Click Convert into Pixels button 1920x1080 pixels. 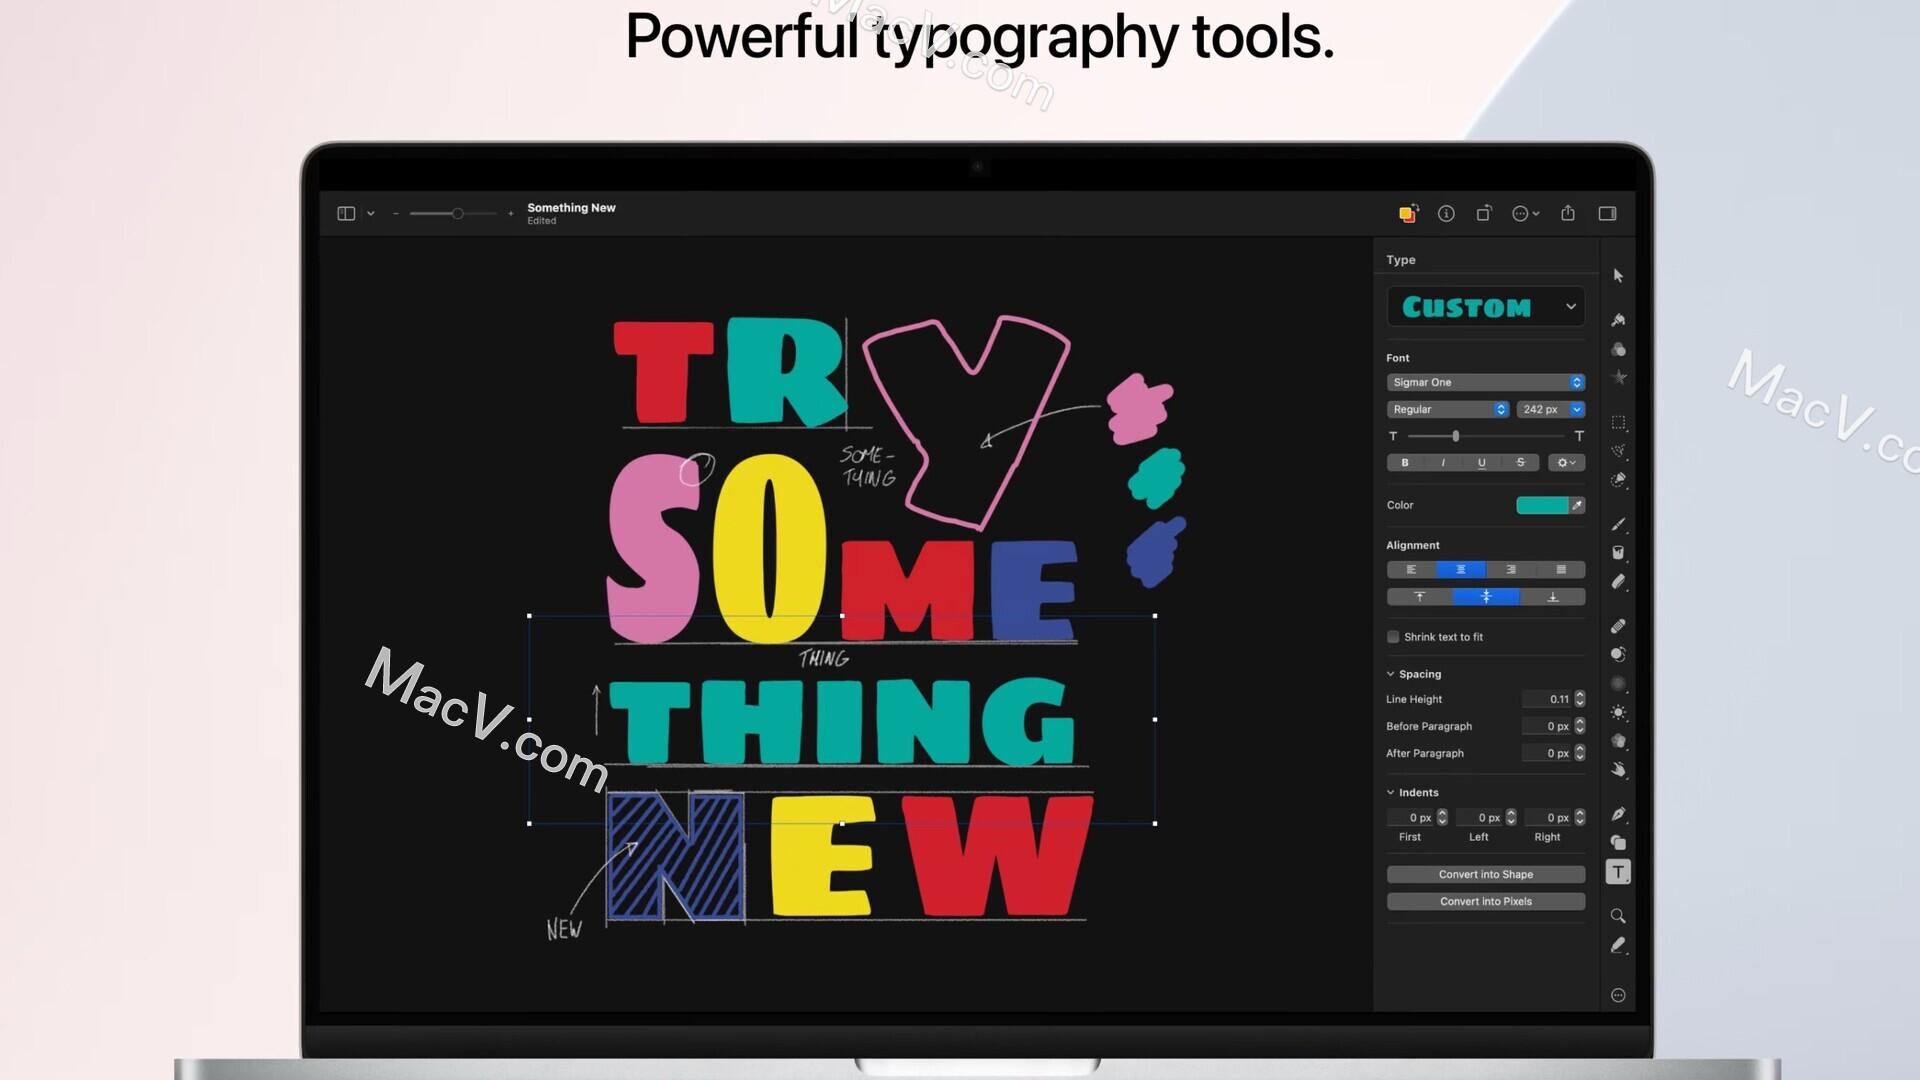click(1485, 901)
